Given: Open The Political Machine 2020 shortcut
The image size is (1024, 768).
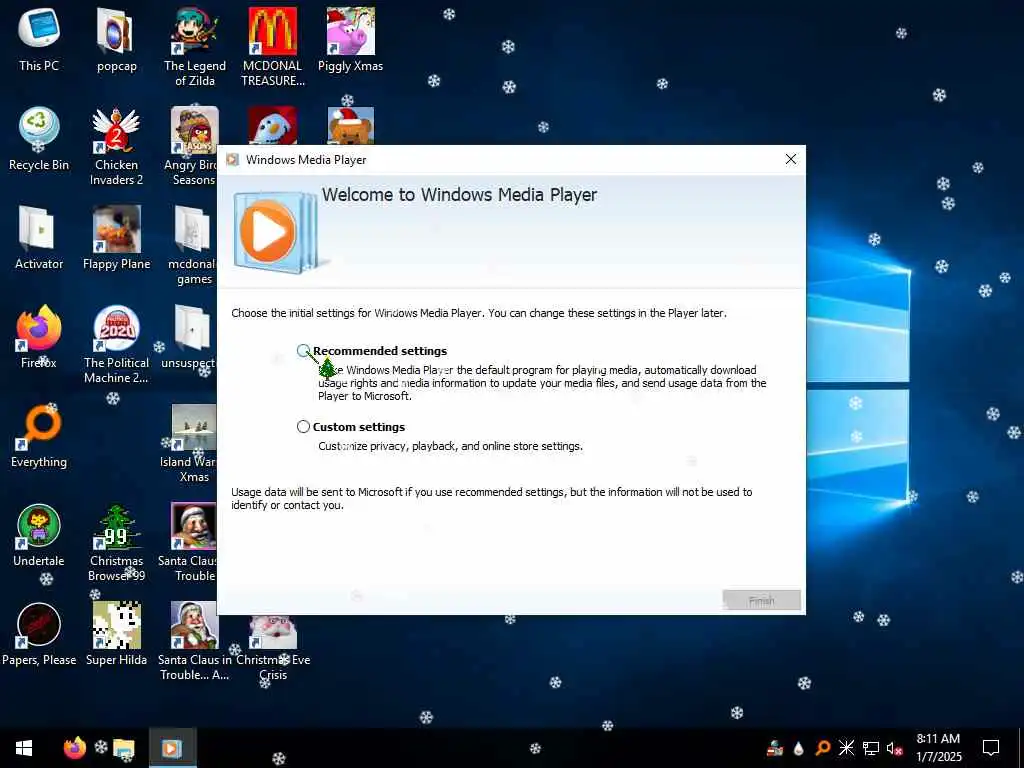Looking at the screenshot, I should pos(116,344).
